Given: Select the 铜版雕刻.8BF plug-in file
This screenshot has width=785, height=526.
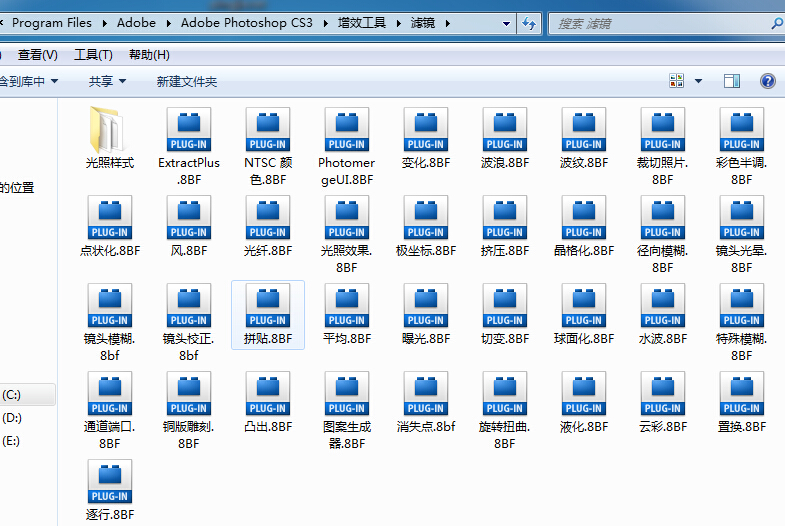Looking at the screenshot, I should click(x=189, y=409).
